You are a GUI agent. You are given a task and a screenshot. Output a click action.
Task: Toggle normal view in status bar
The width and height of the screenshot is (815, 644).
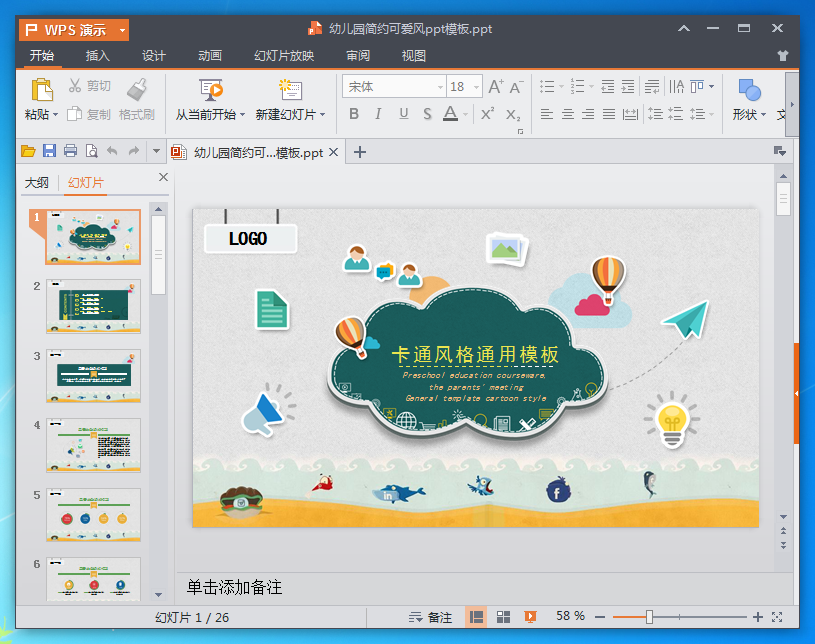[x=476, y=617]
